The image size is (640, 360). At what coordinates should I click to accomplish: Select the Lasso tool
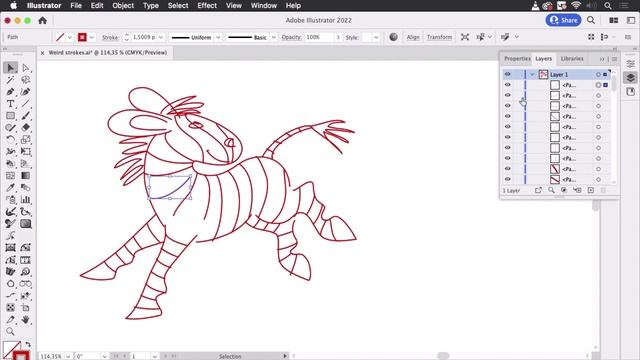click(x=26, y=80)
